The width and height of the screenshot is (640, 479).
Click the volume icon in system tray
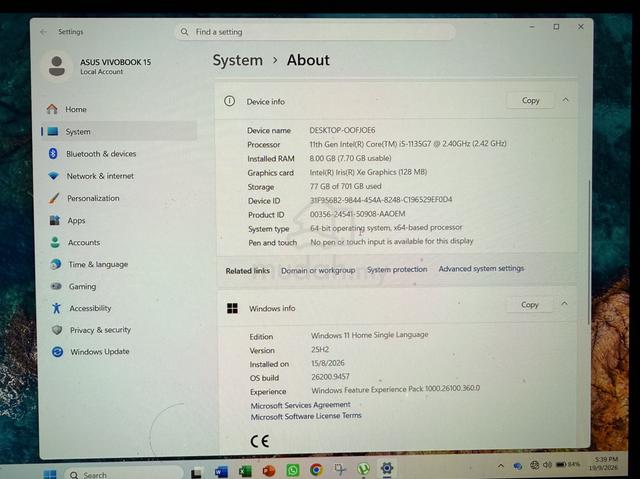pos(547,465)
